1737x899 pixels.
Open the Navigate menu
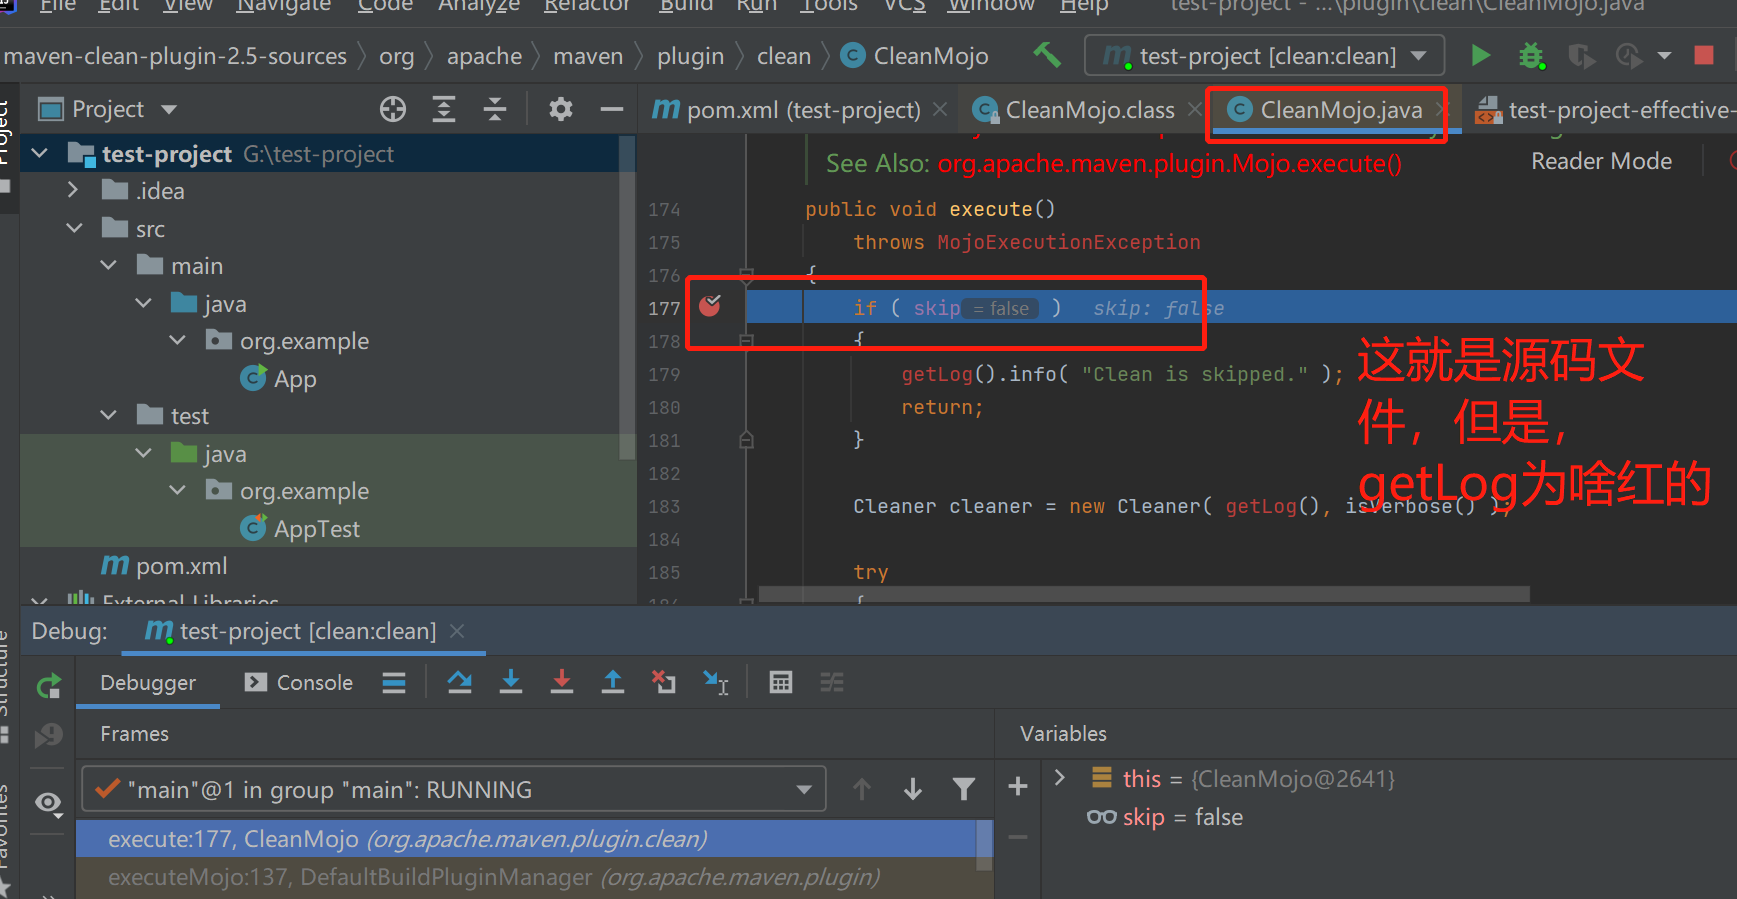coord(283,6)
